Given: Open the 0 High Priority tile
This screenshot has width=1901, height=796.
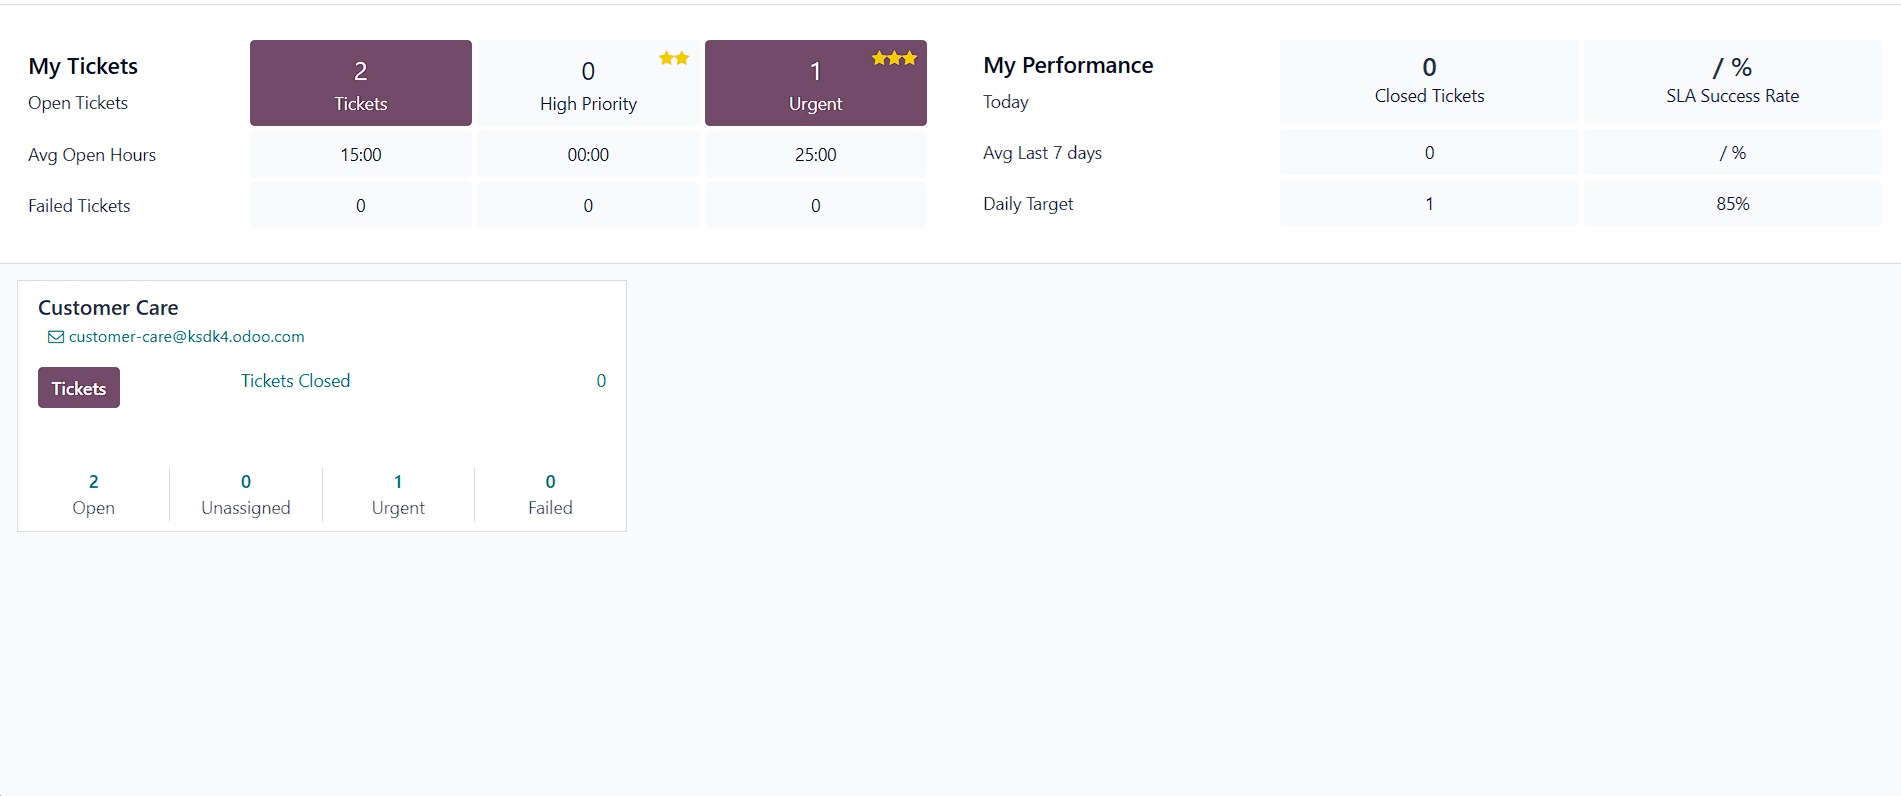Looking at the screenshot, I should pyautogui.click(x=588, y=84).
